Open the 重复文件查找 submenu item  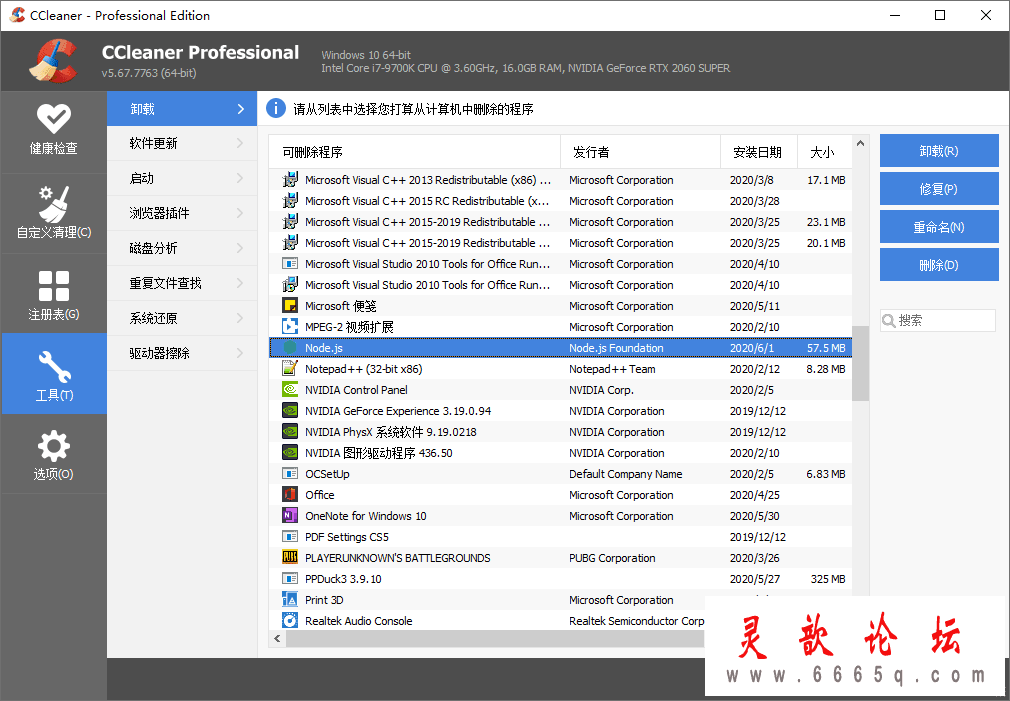tap(182, 283)
